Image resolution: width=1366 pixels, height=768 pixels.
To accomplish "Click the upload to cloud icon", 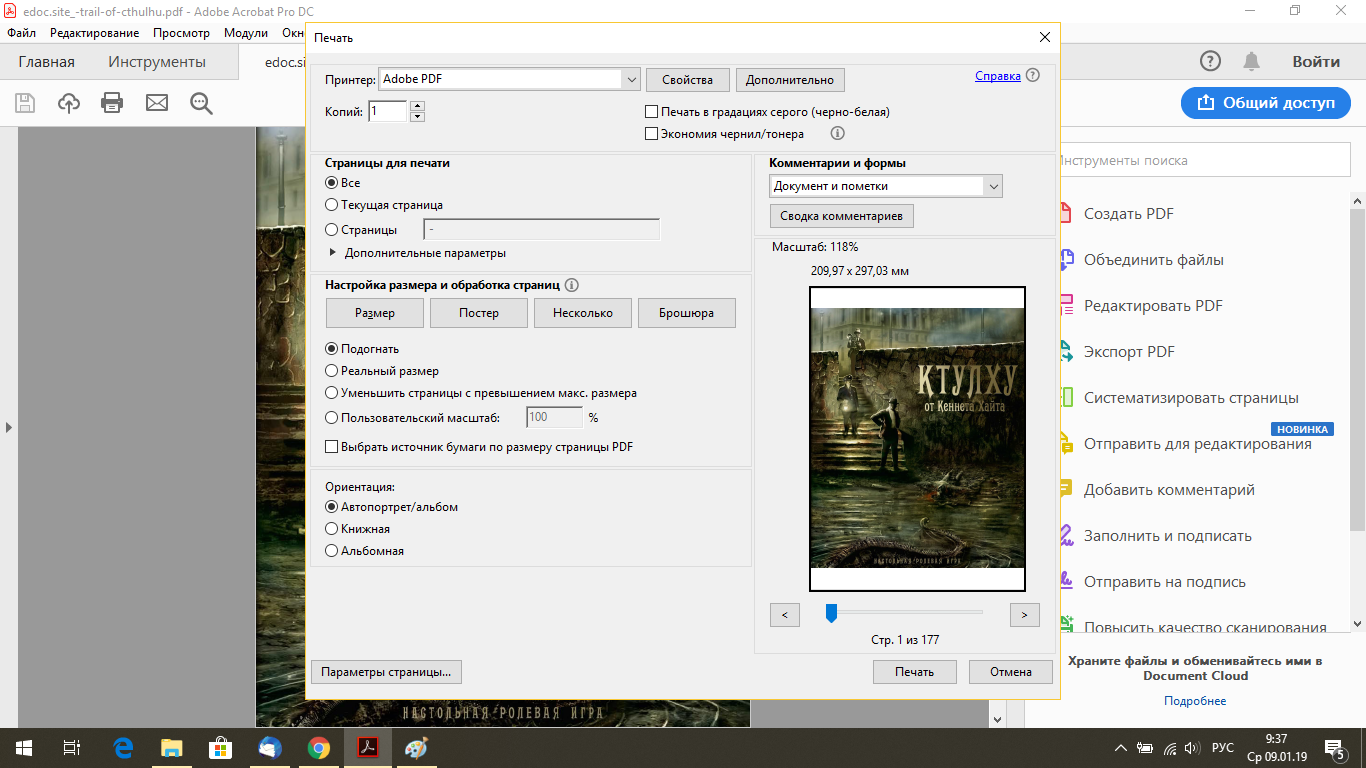I will (68, 103).
